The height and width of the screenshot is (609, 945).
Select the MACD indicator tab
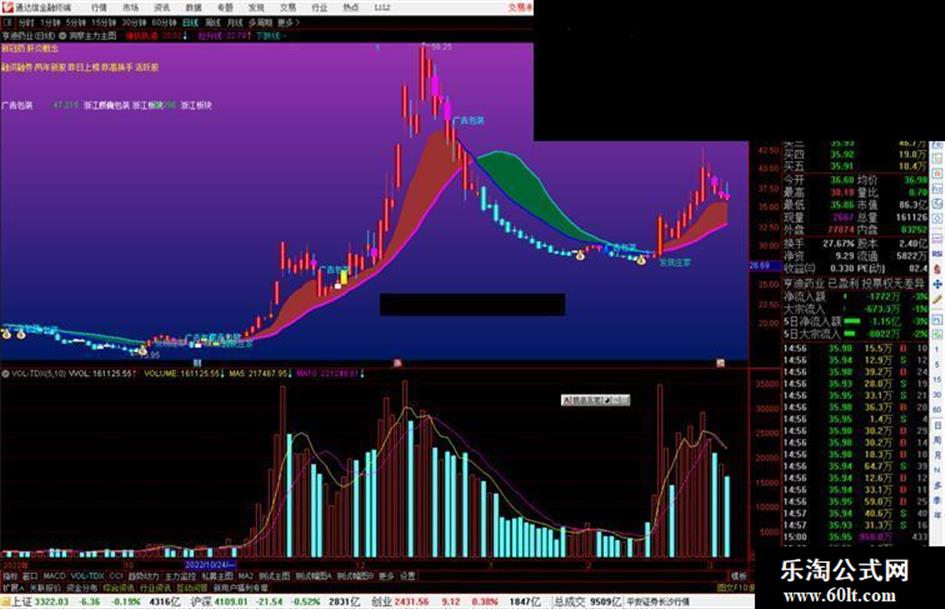pyautogui.click(x=54, y=576)
